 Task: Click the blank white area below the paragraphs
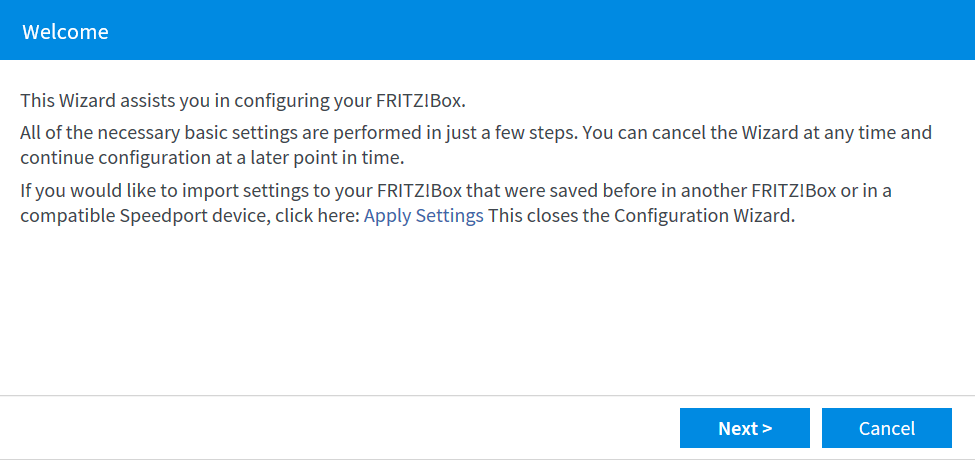488,311
